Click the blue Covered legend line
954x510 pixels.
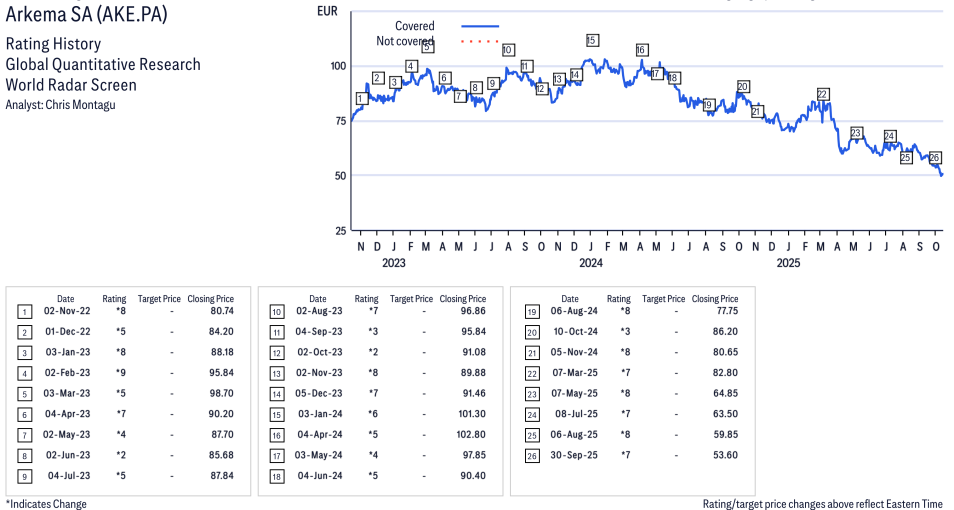pyautogui.click(x=480, y=26)
